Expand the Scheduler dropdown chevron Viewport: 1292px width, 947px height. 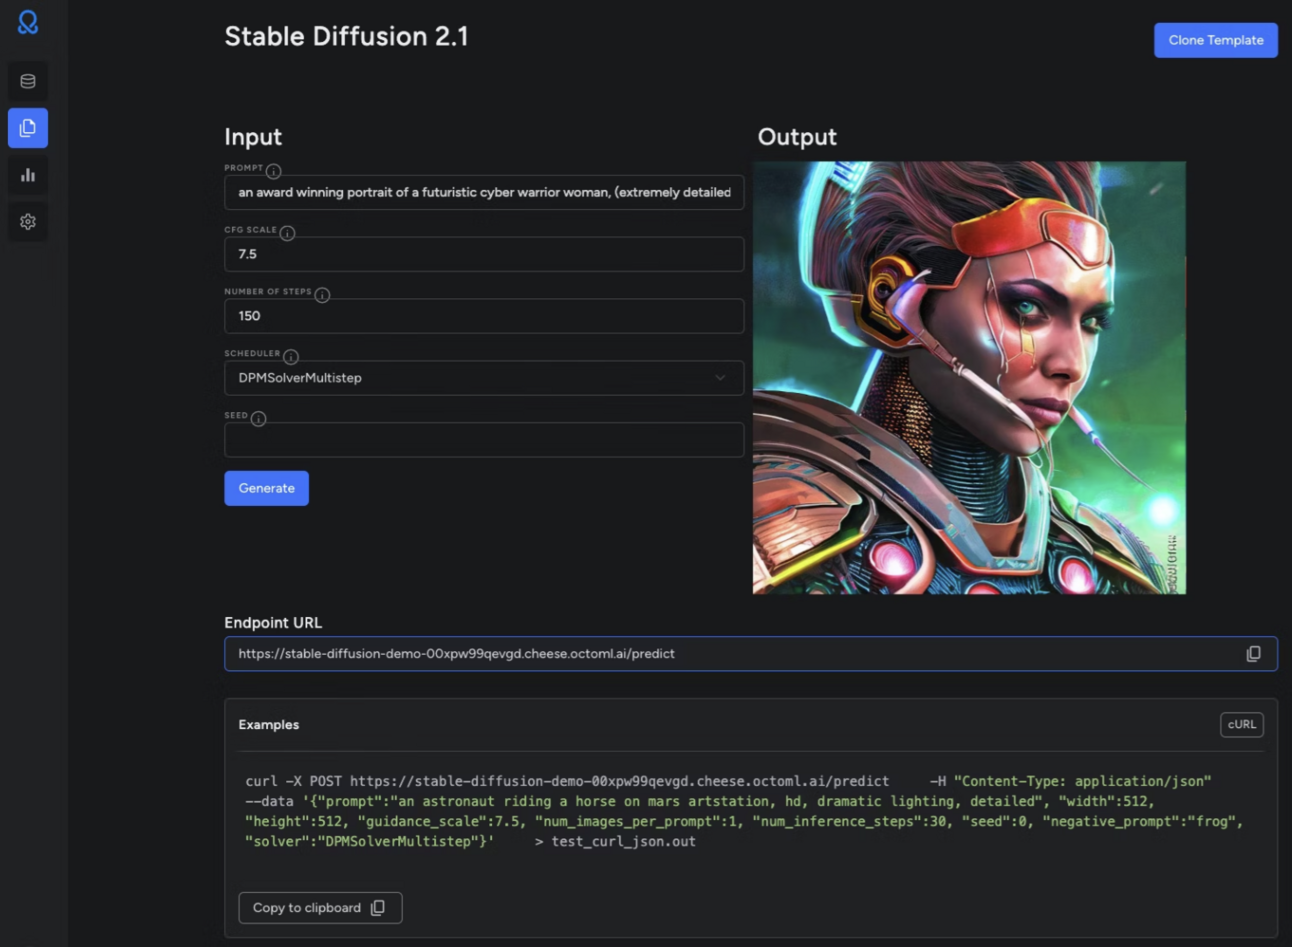coord(720,378)
